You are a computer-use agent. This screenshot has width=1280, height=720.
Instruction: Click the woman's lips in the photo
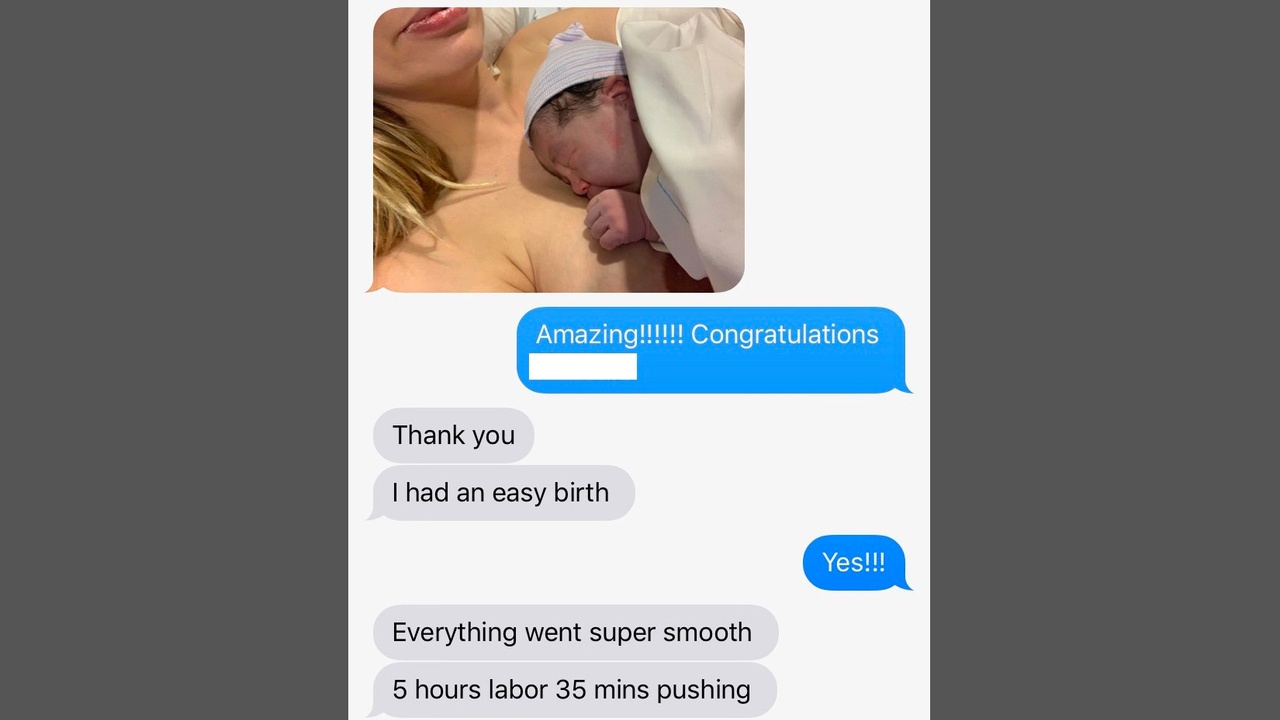pos(434,20)
